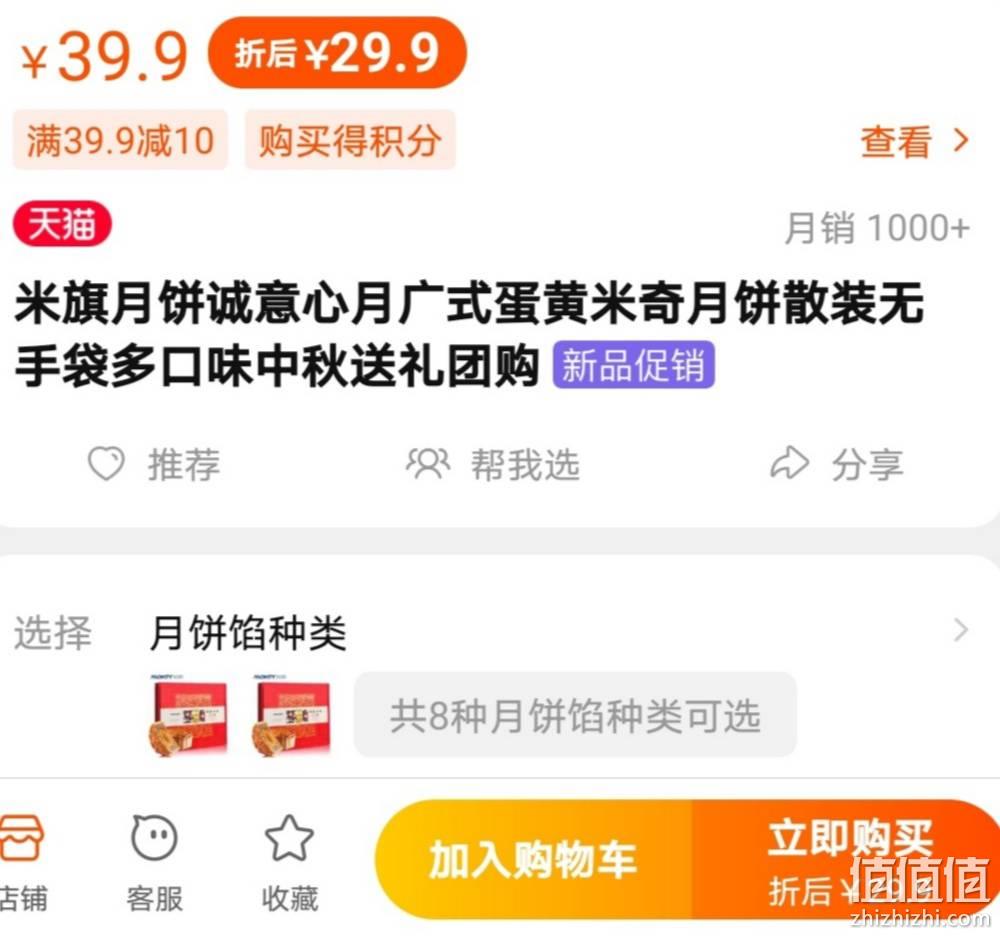The width and height of the screenshot is (1000, 936).
Task: Expand the 月饼馅种类 selection chevron
Action: click(x=961, y=630)
